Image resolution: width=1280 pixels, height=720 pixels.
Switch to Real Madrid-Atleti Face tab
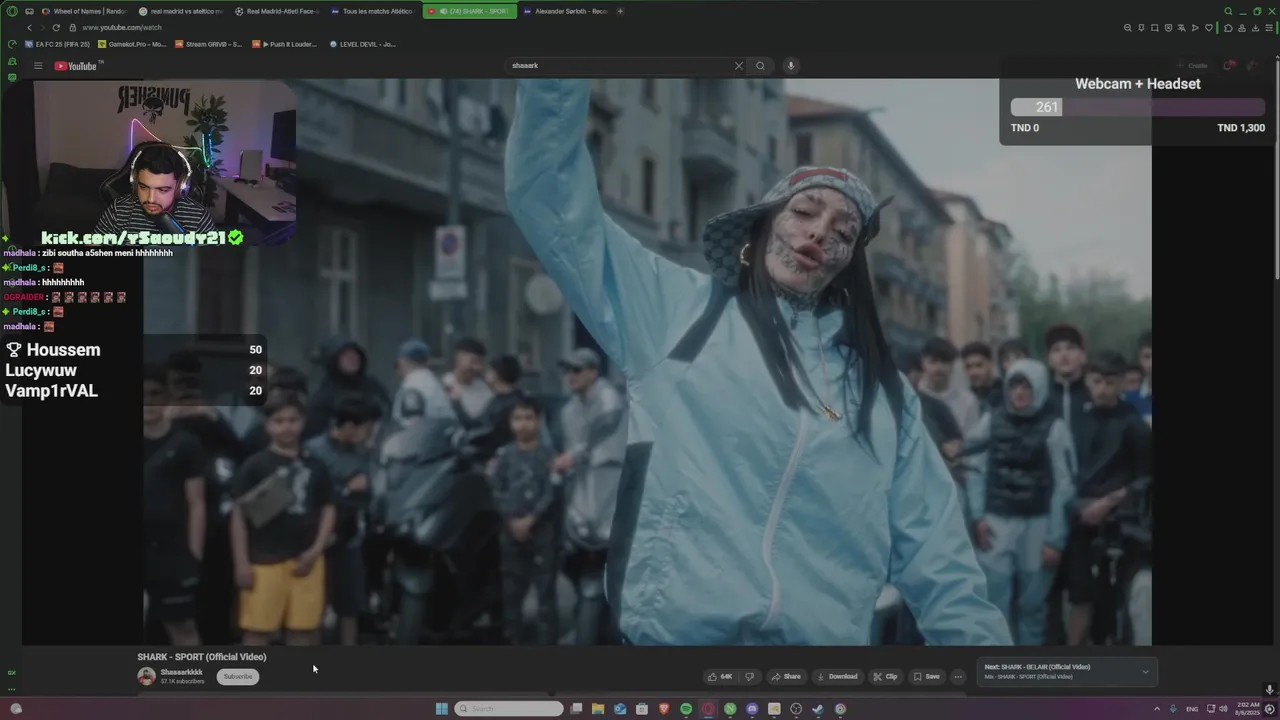click(277, 11)
